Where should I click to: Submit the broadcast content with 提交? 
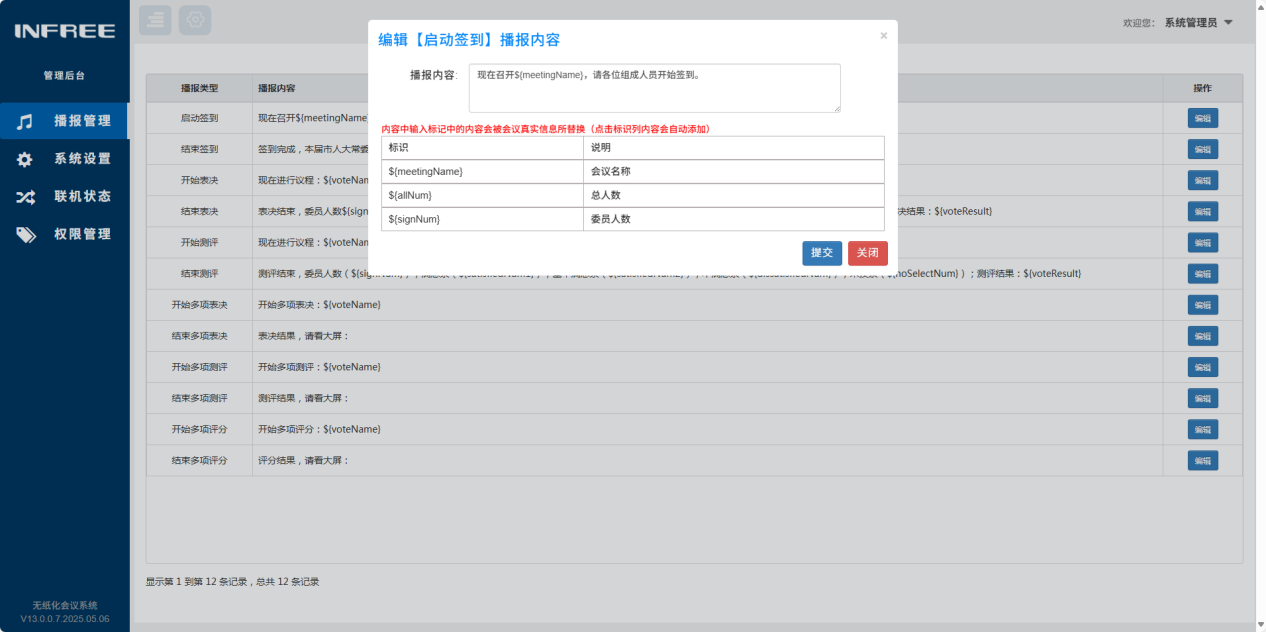822,253
